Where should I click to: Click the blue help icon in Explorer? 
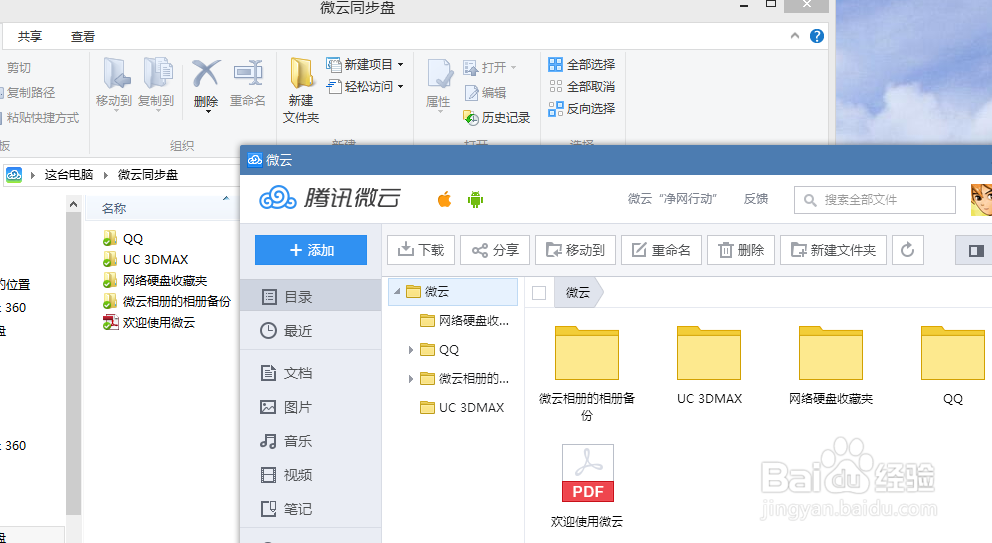pyautogui.click(x=817, y=36)
